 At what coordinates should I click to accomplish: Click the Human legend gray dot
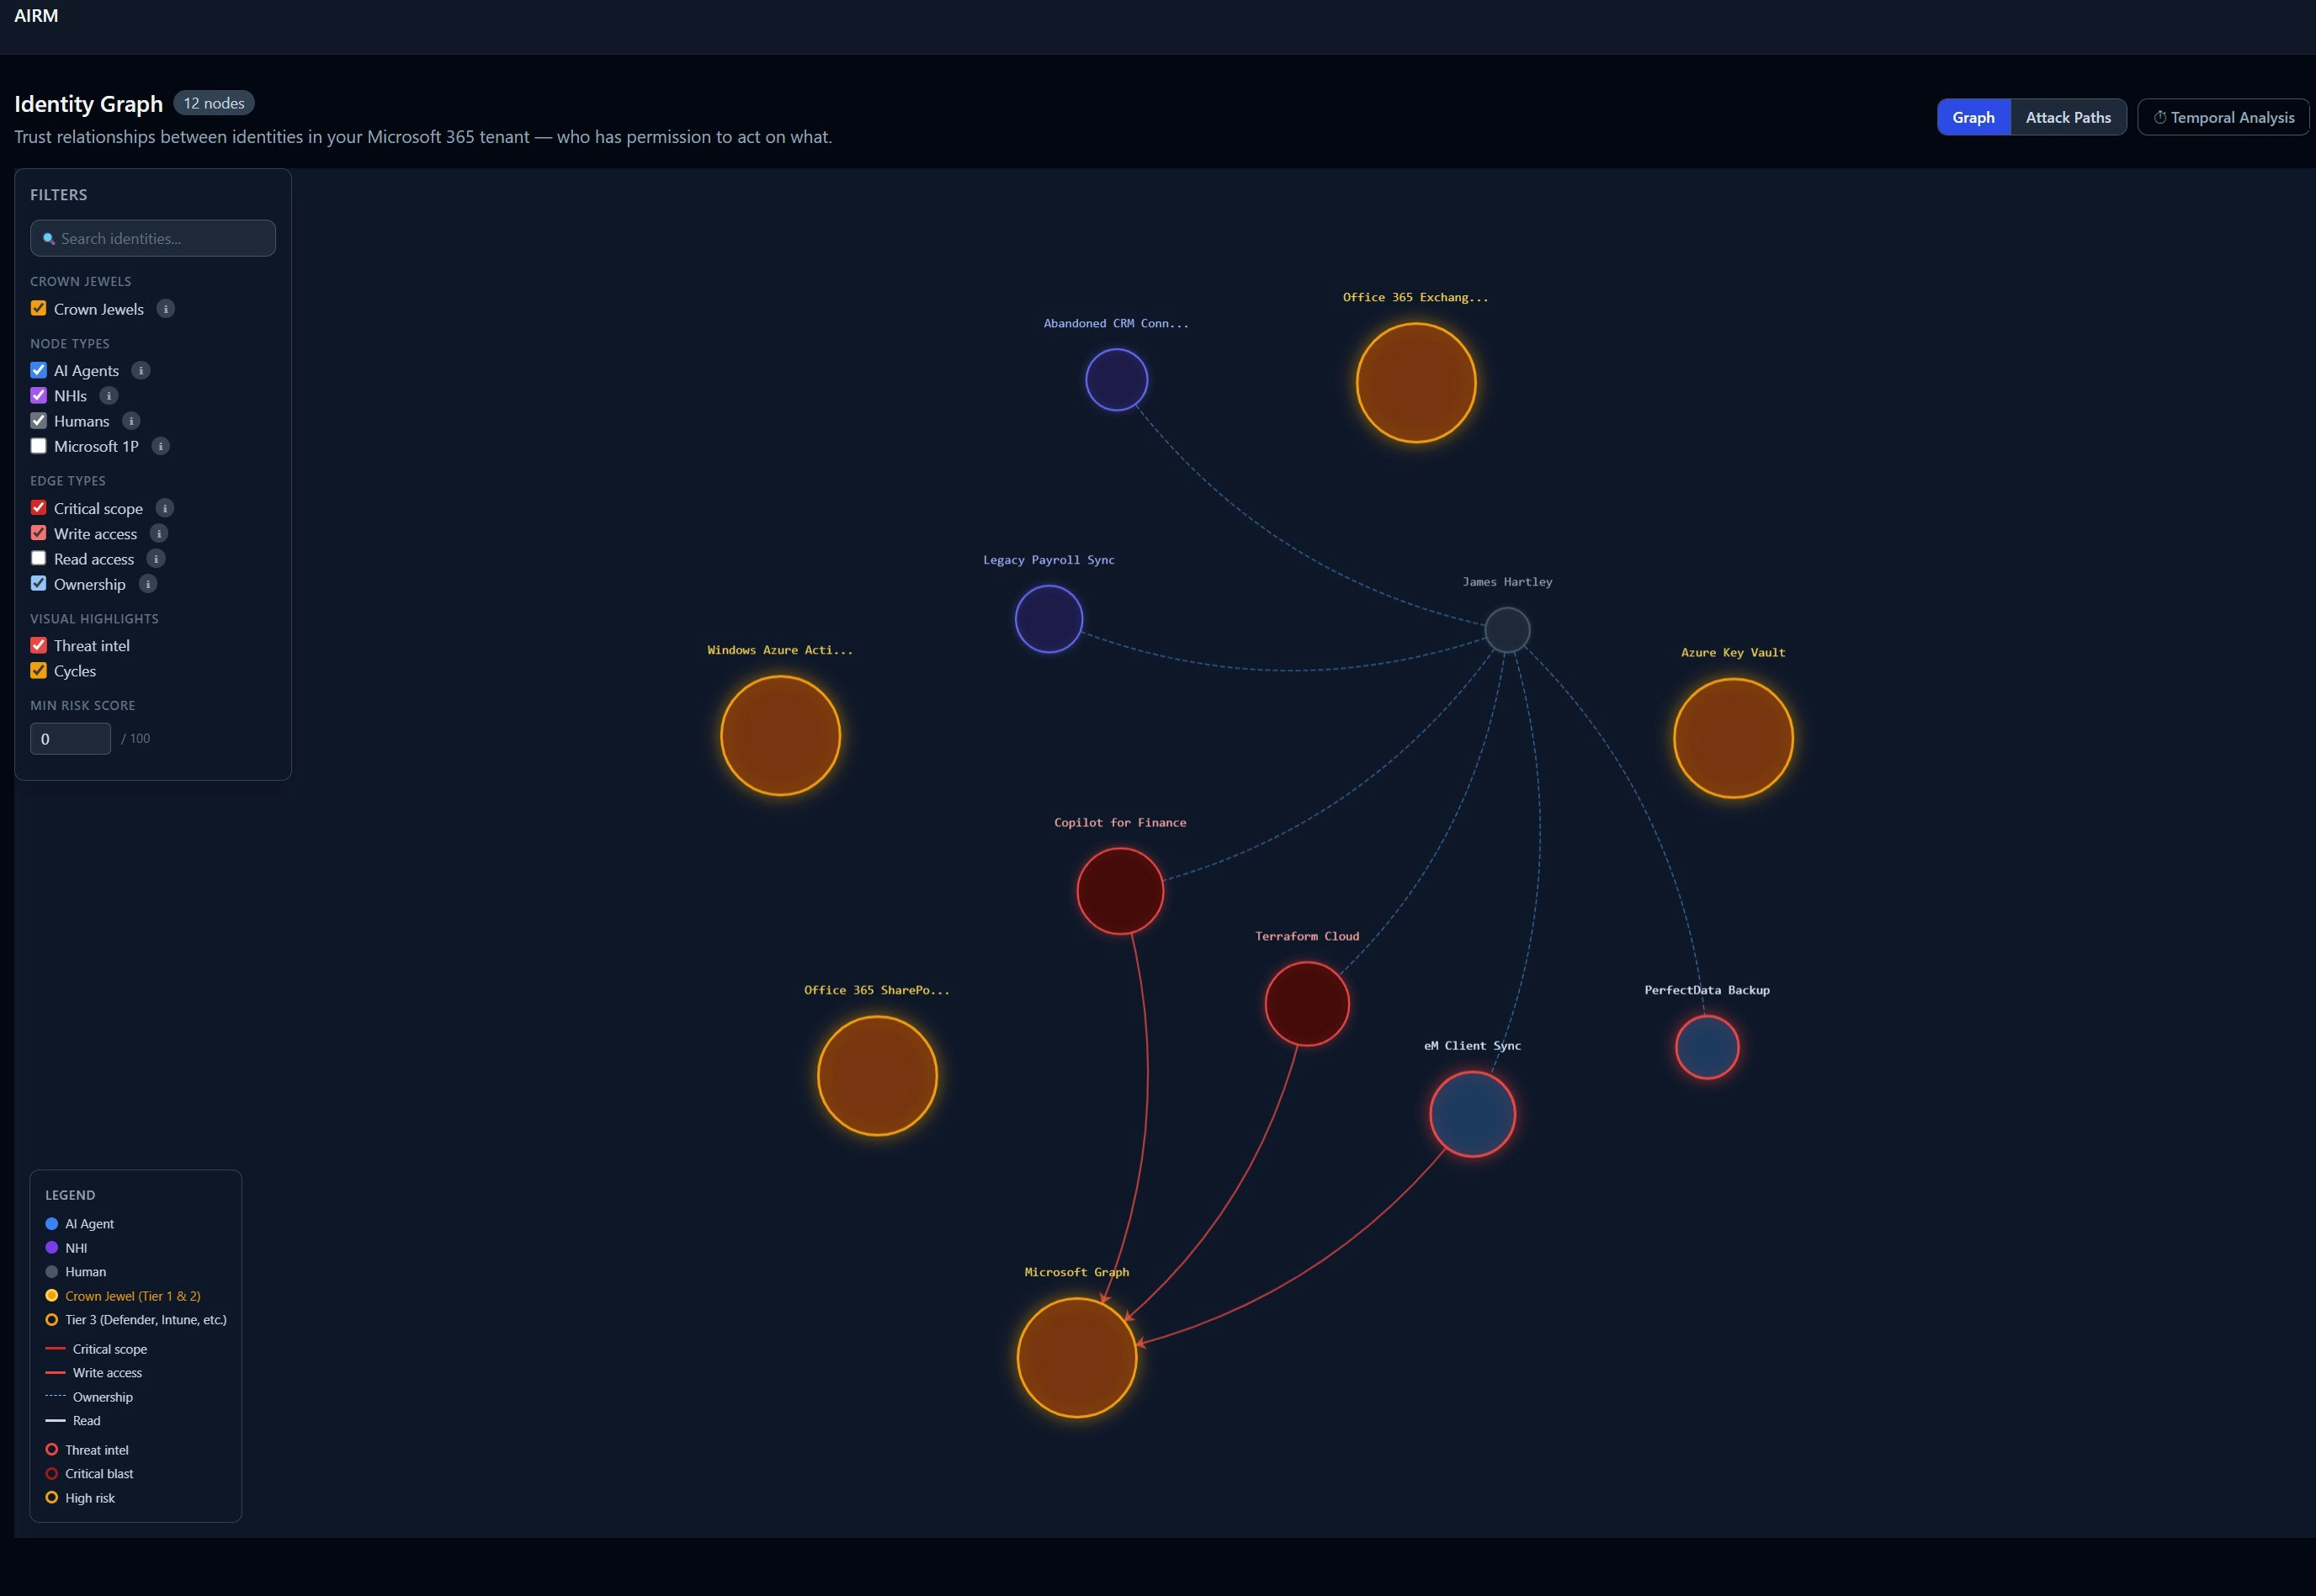pos(52,1272)
